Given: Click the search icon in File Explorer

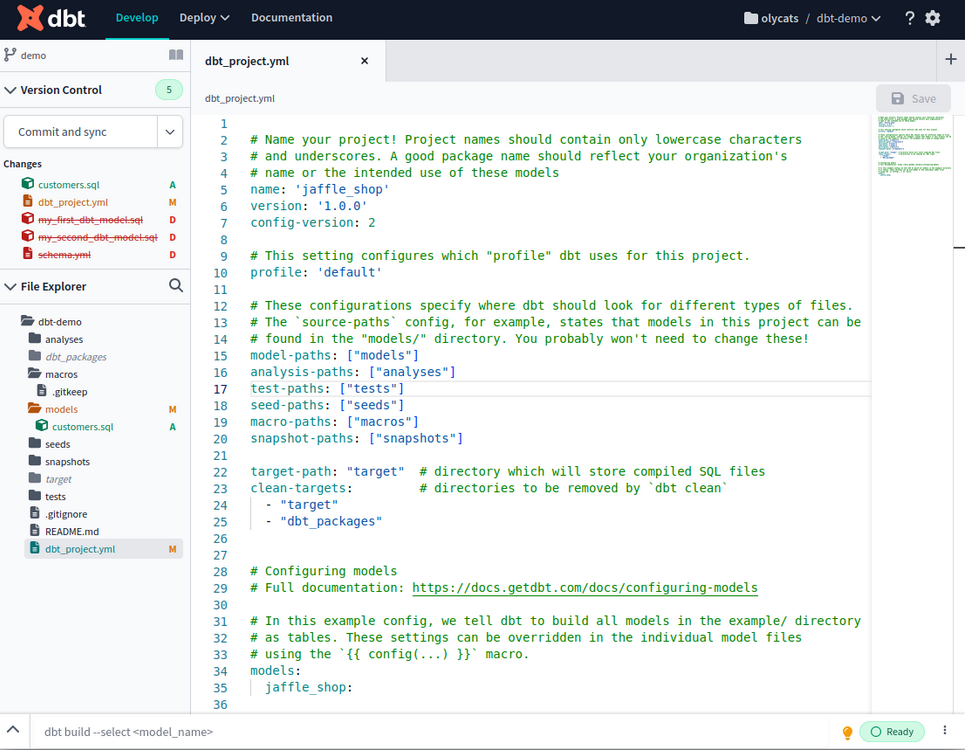Looking at the screenshot, I should (176, 286).
